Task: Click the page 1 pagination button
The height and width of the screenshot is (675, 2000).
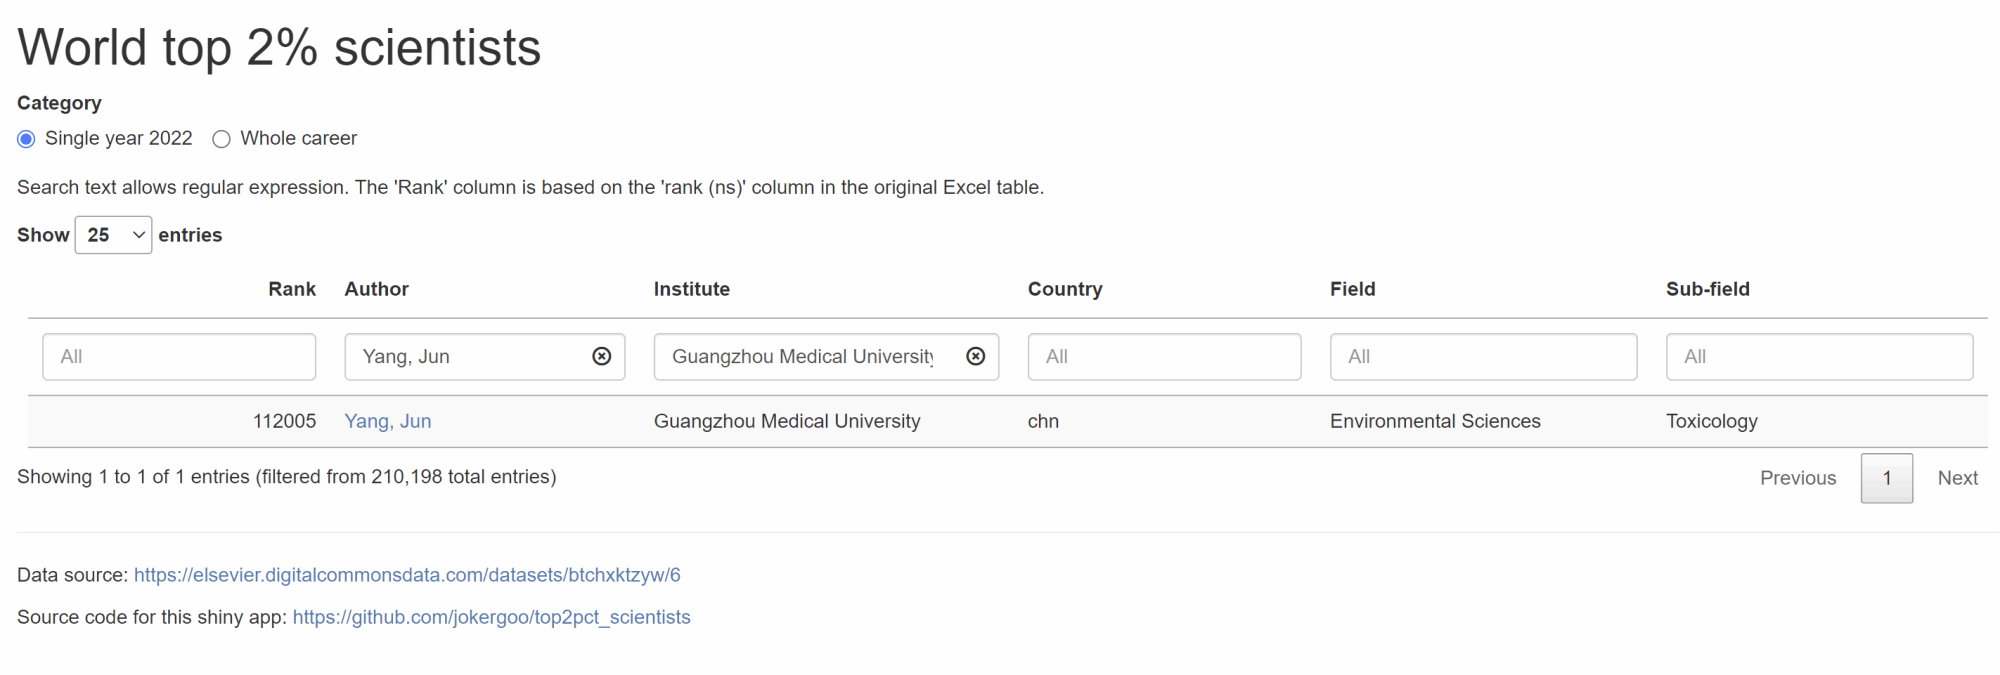Action: pyautogui.click(x=1886, y=478)
